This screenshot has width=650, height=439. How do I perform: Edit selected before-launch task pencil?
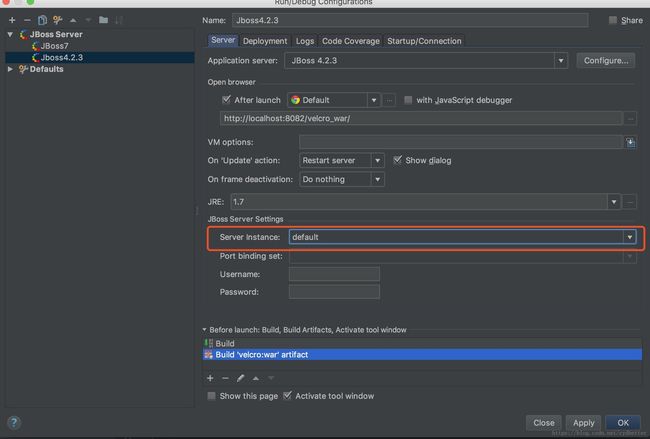click(240, 378)
